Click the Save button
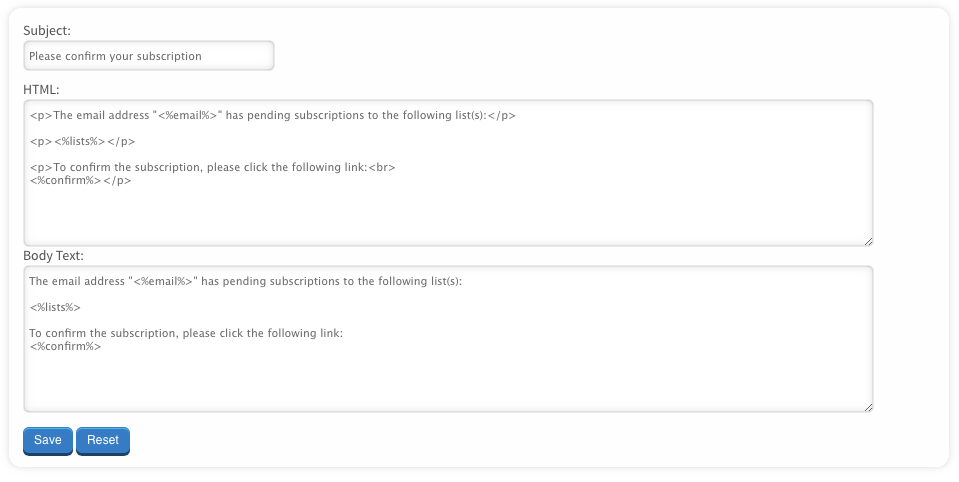Screen dimensions: 959x482 47,440
